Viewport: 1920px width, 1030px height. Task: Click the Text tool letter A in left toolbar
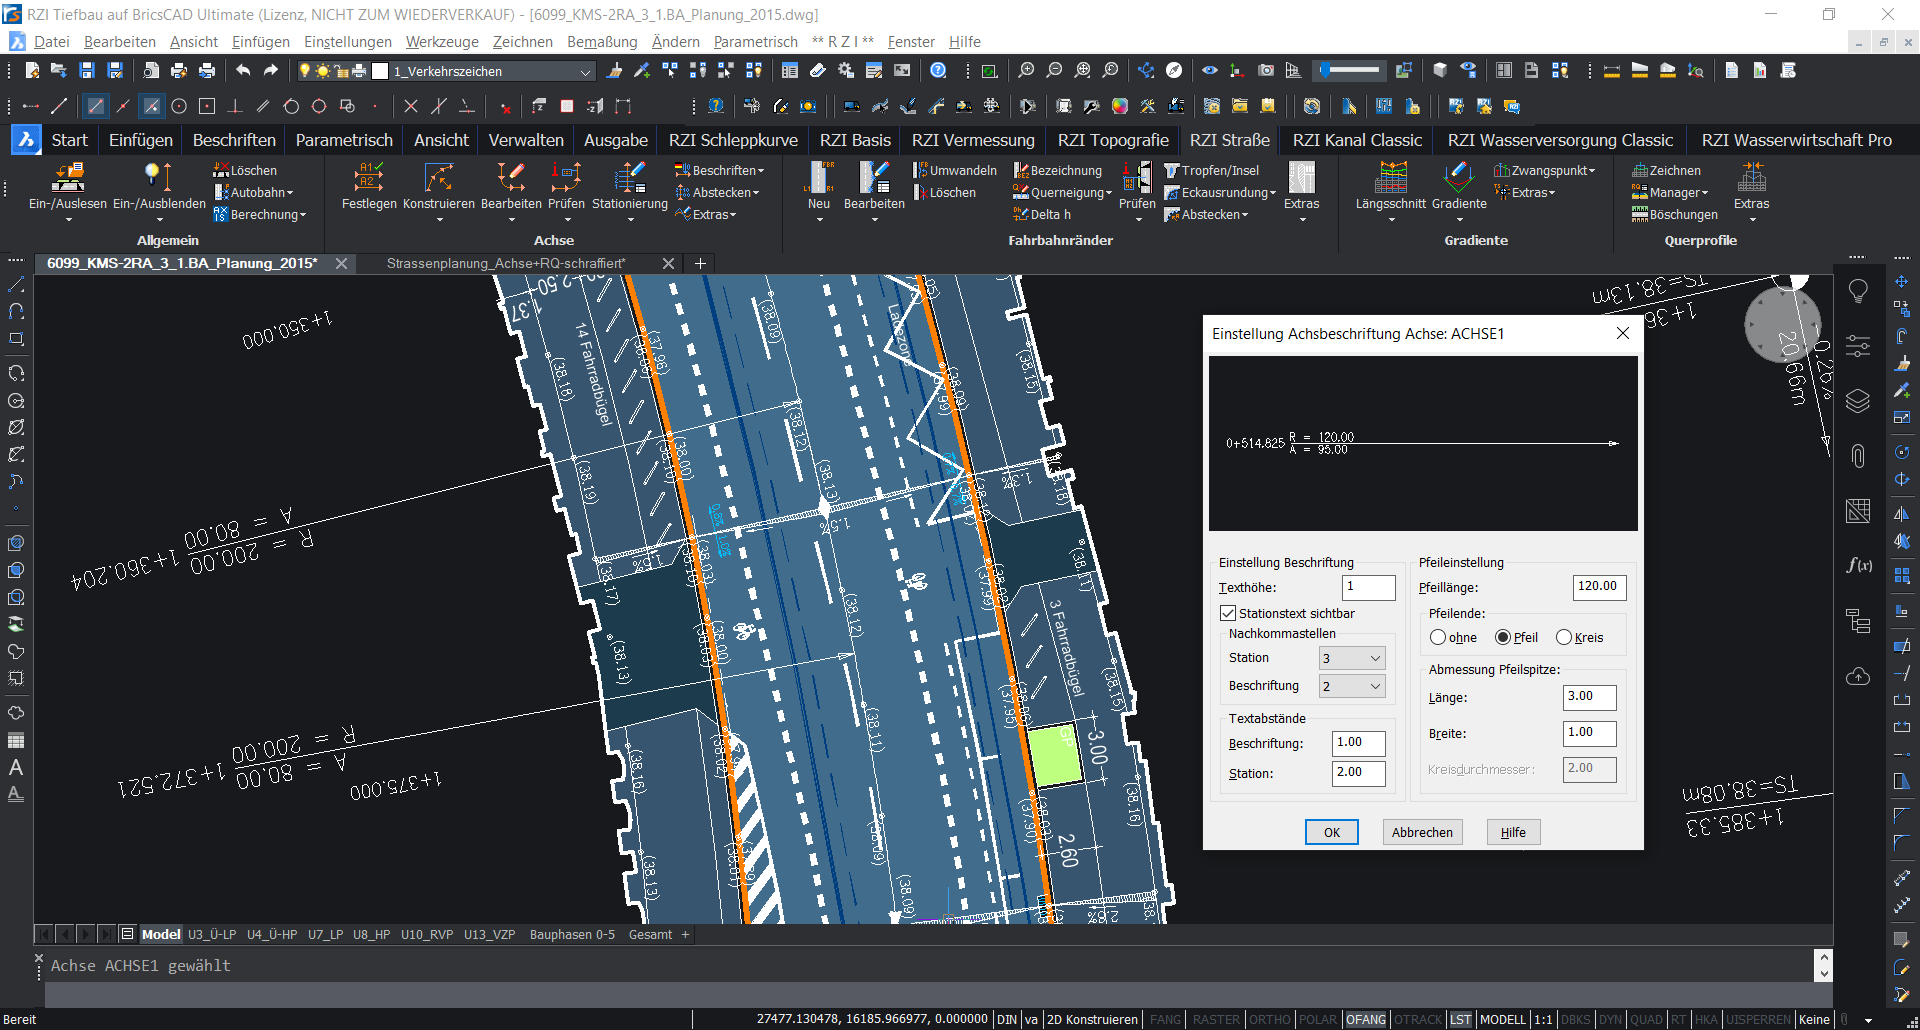click(15, 768)
